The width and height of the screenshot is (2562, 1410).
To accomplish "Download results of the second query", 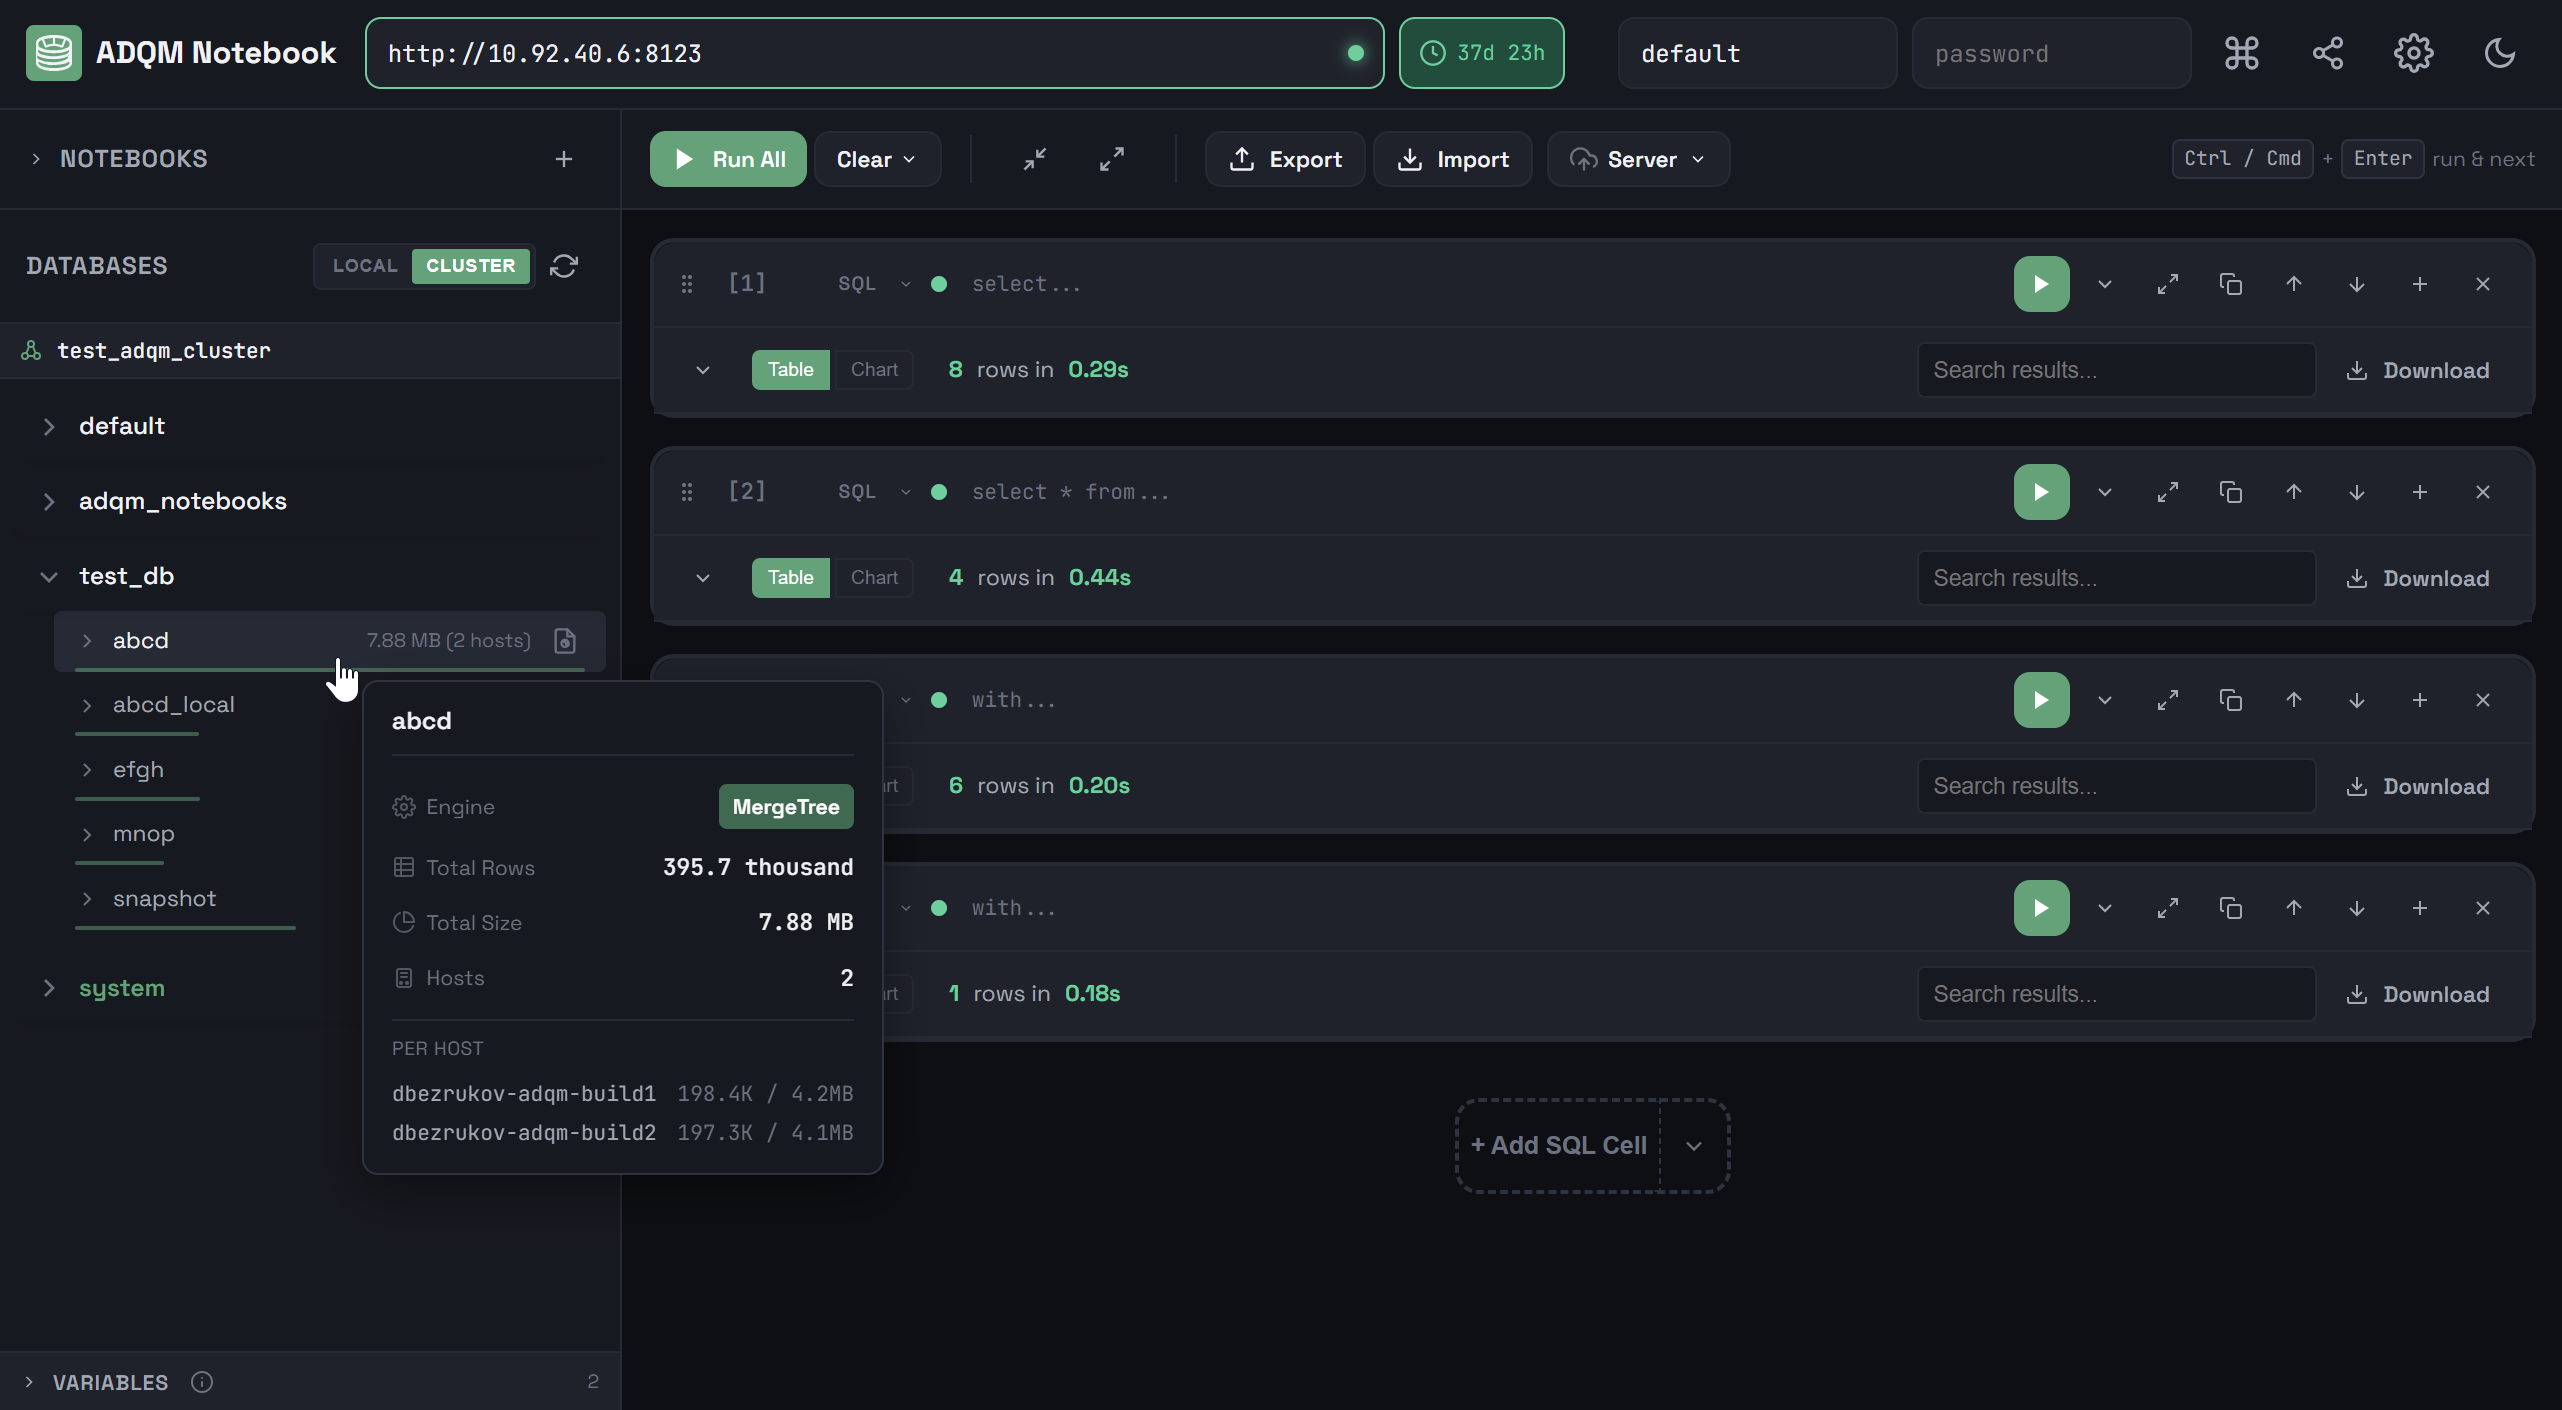I will (x=2419, y=578).
